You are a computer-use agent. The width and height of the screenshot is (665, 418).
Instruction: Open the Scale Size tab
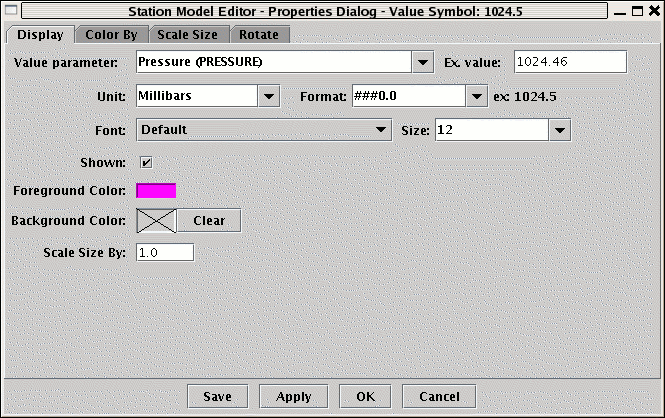(x=187, y=34)
